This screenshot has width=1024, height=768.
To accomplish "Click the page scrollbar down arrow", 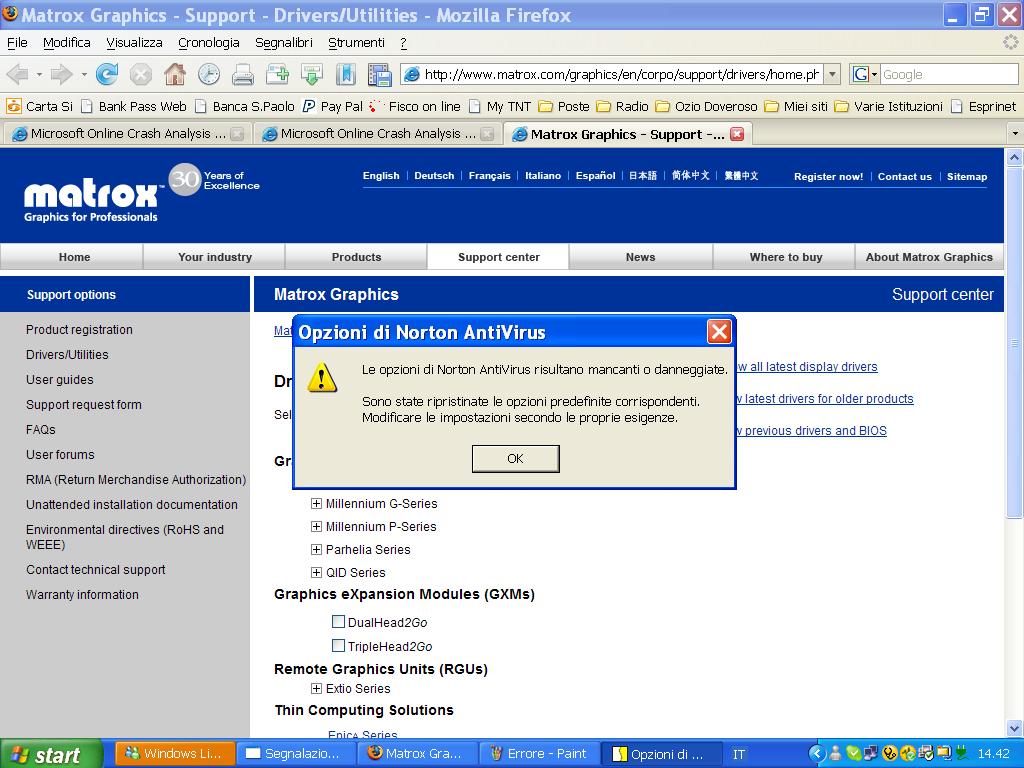I will point(1014,727).
